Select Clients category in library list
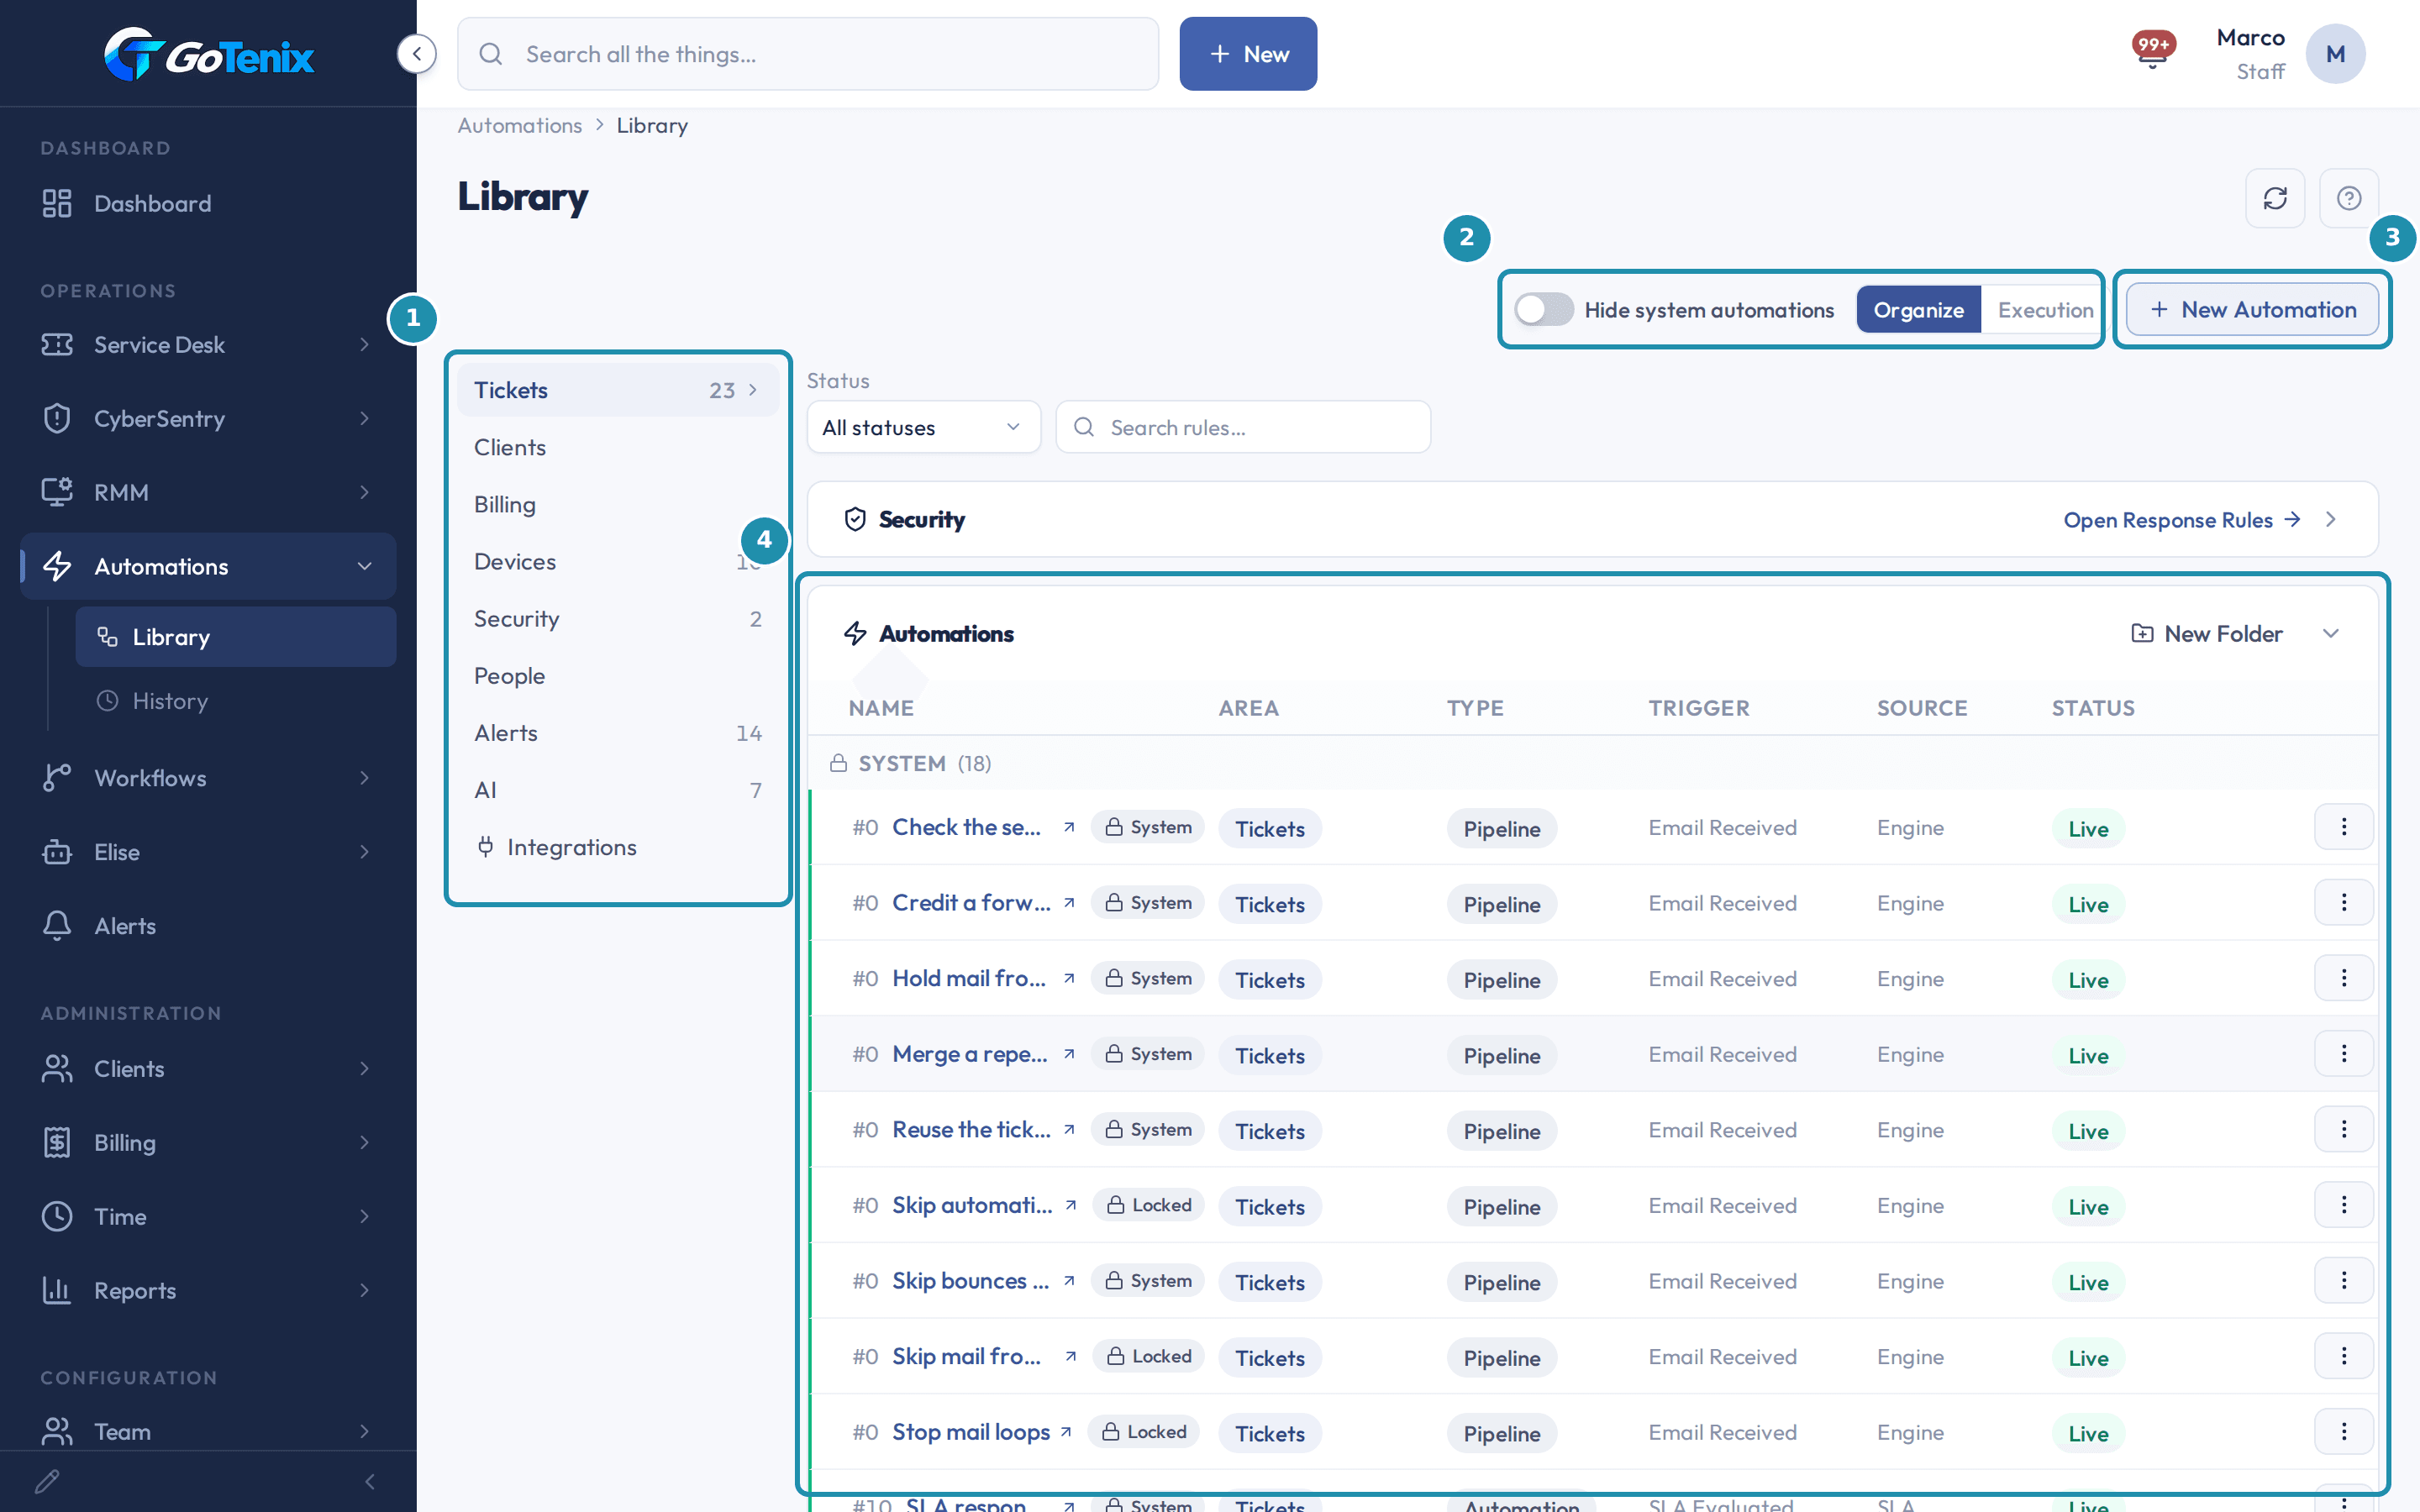The width and height of the screenshot is (2420, 1512). pyautogui.click(x=617, y=447)
